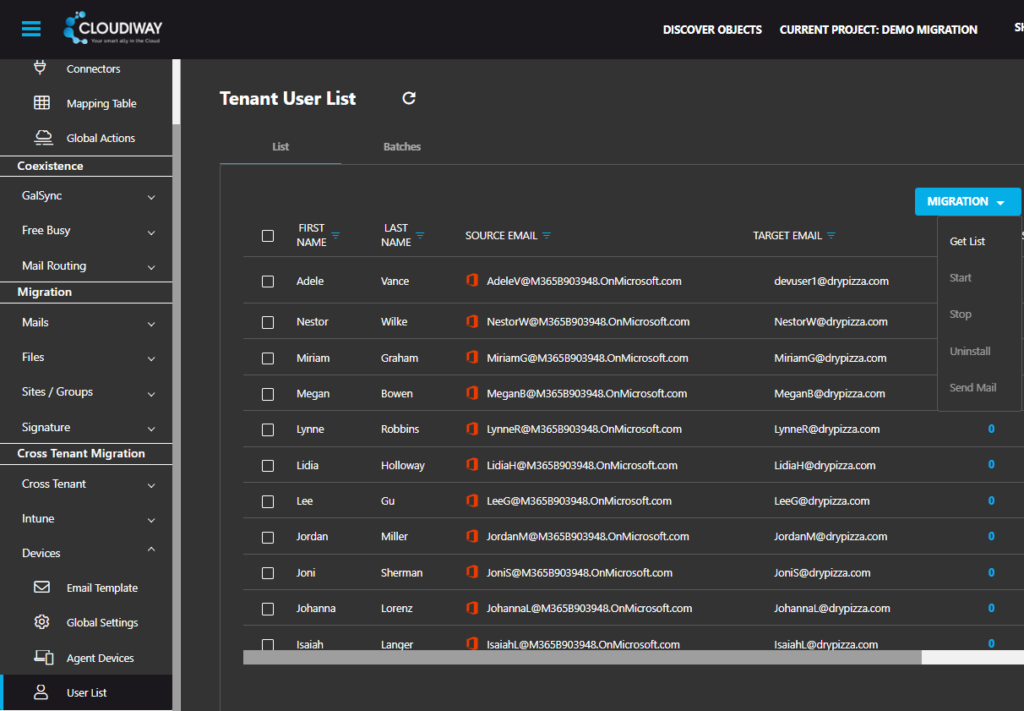Open Agent Devices icon
This screenshot has width=1024, height=711.
[44, 657]
